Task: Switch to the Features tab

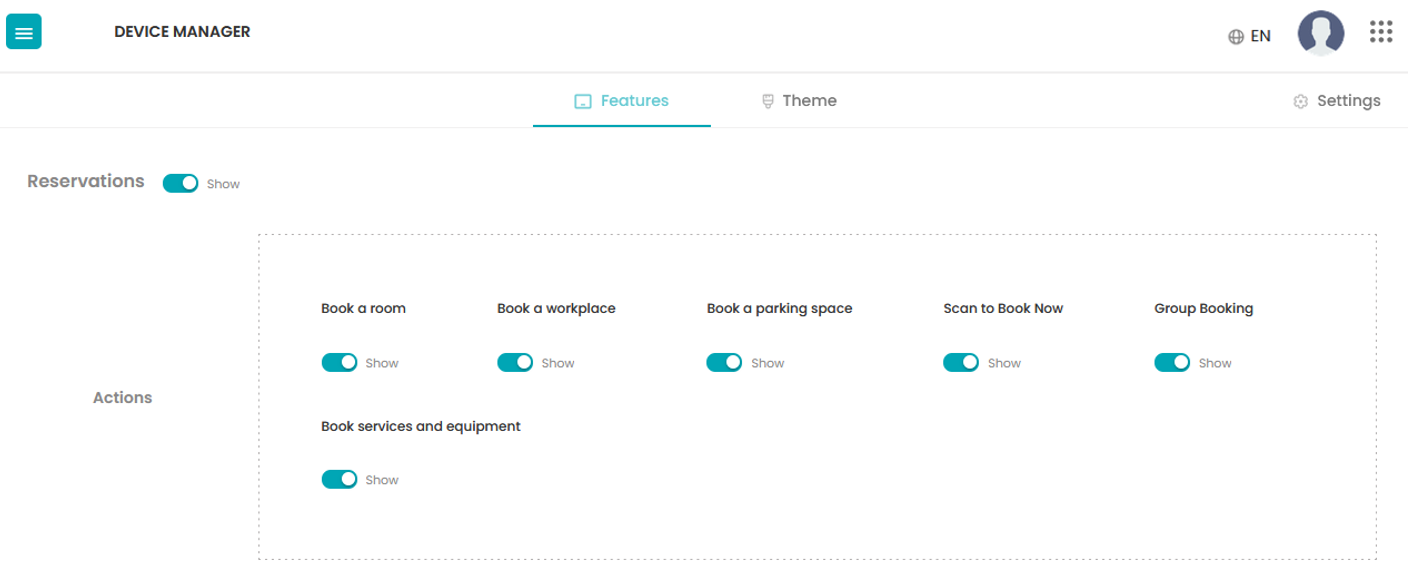Action: (621, 101)
